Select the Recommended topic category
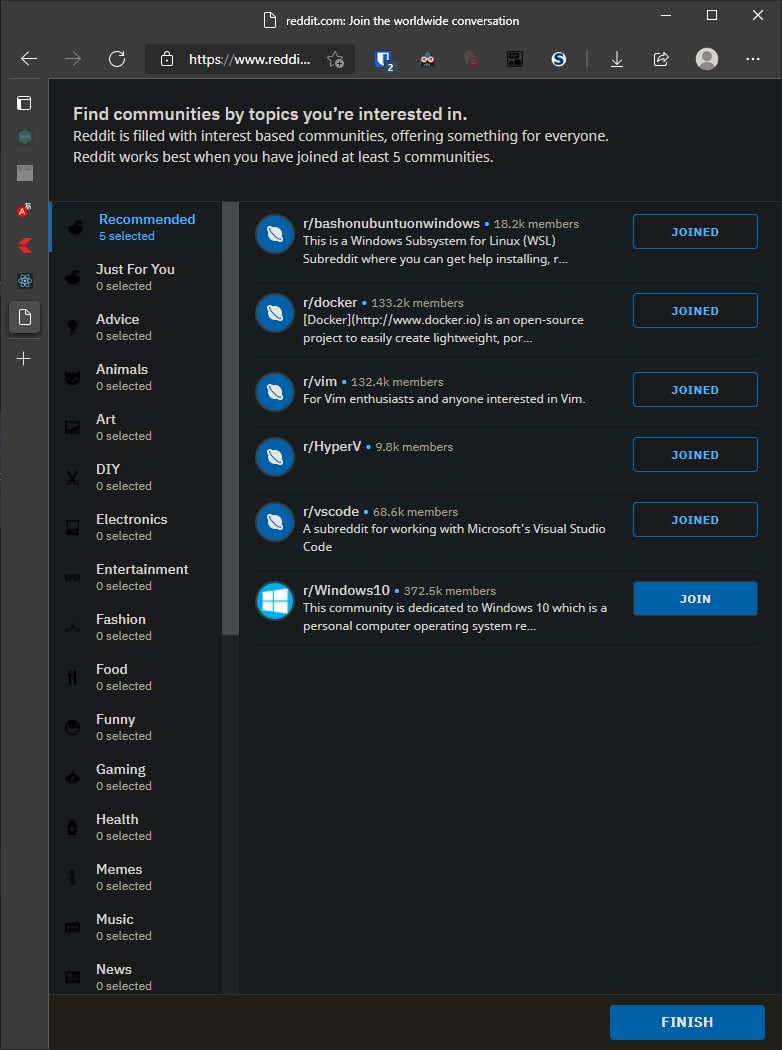The width and height of the screenshot is (782, 1050). tap(137, 227)
